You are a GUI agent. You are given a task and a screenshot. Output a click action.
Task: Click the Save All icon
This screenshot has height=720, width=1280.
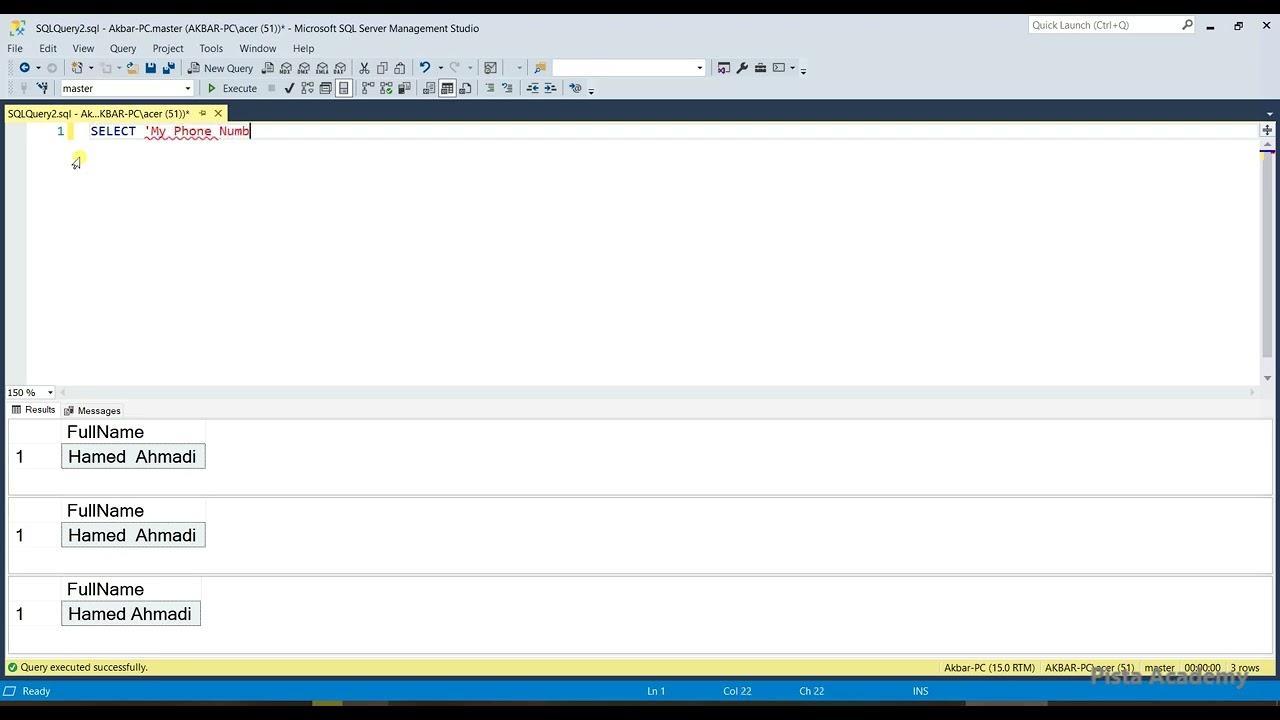[x=168, y=68]
